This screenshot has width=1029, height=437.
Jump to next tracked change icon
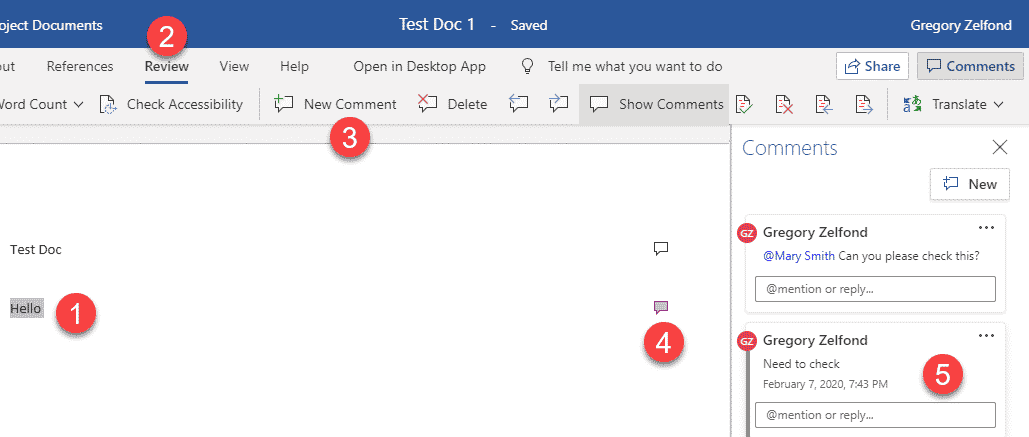(864, 104)
